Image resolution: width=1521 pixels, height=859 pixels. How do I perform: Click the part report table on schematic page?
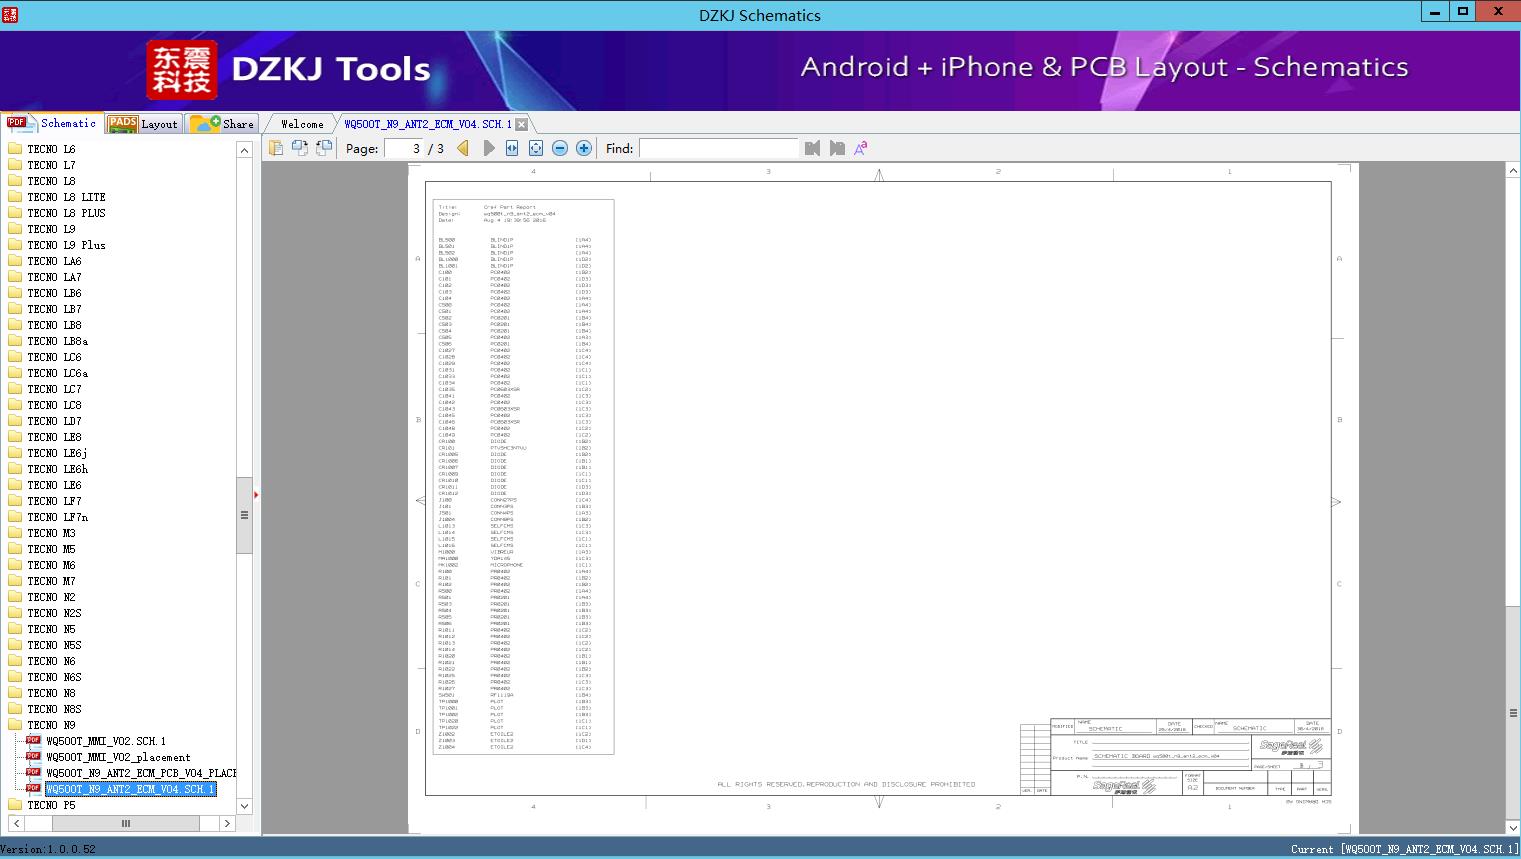coord(523,476)
